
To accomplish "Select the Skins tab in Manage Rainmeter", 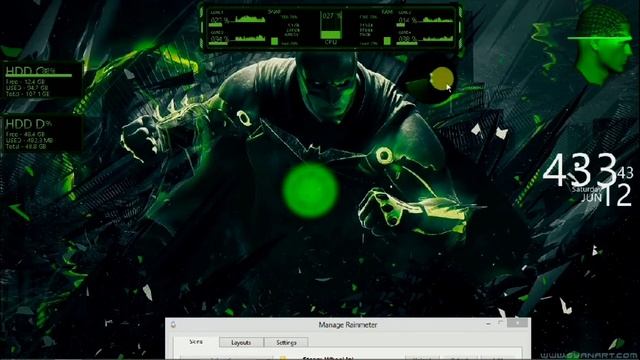I will pos(196,342).
